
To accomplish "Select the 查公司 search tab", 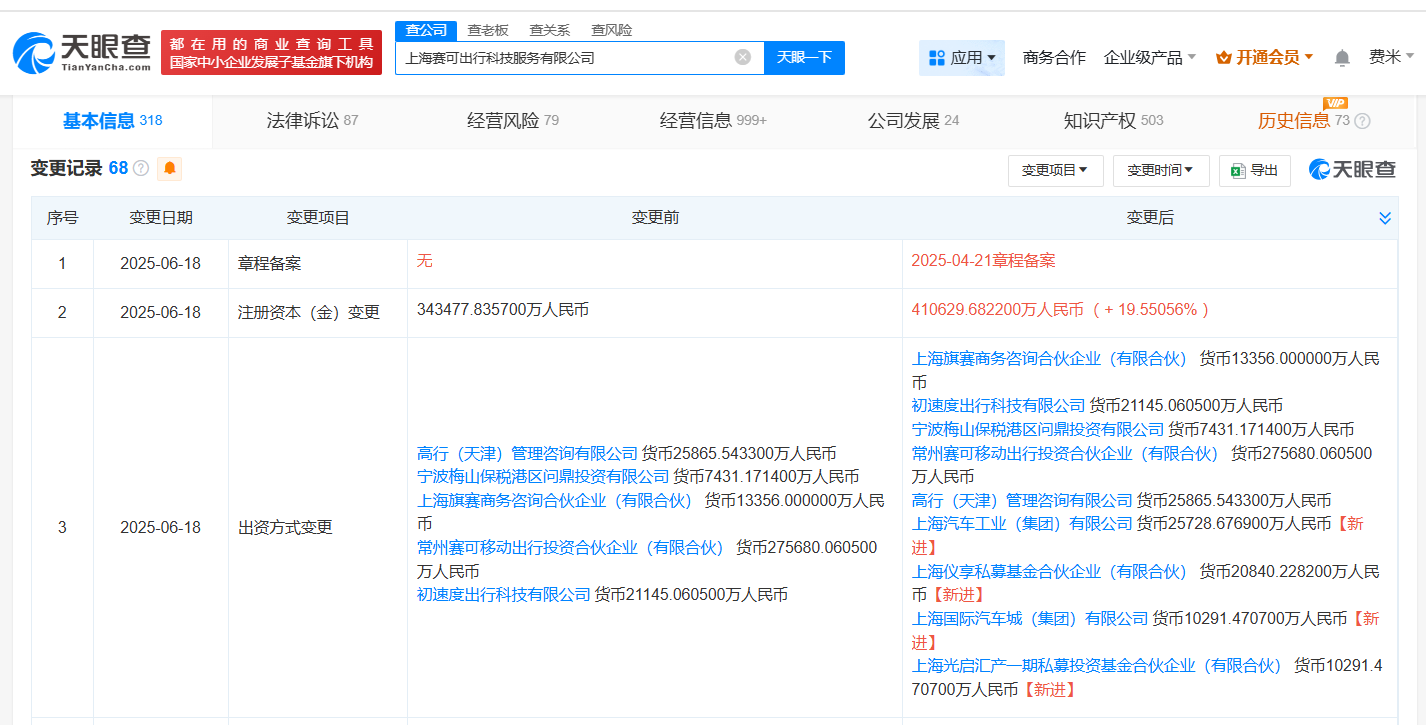I will [426, 30].
